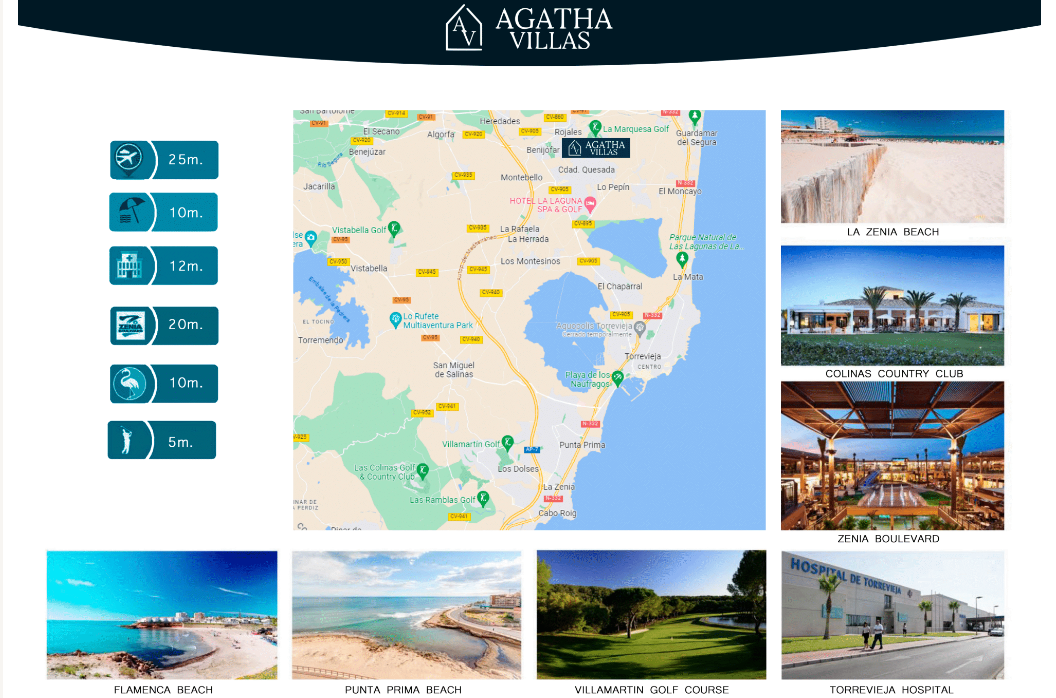Click the Villamartin Golf map pin

(x=508, y=443)
